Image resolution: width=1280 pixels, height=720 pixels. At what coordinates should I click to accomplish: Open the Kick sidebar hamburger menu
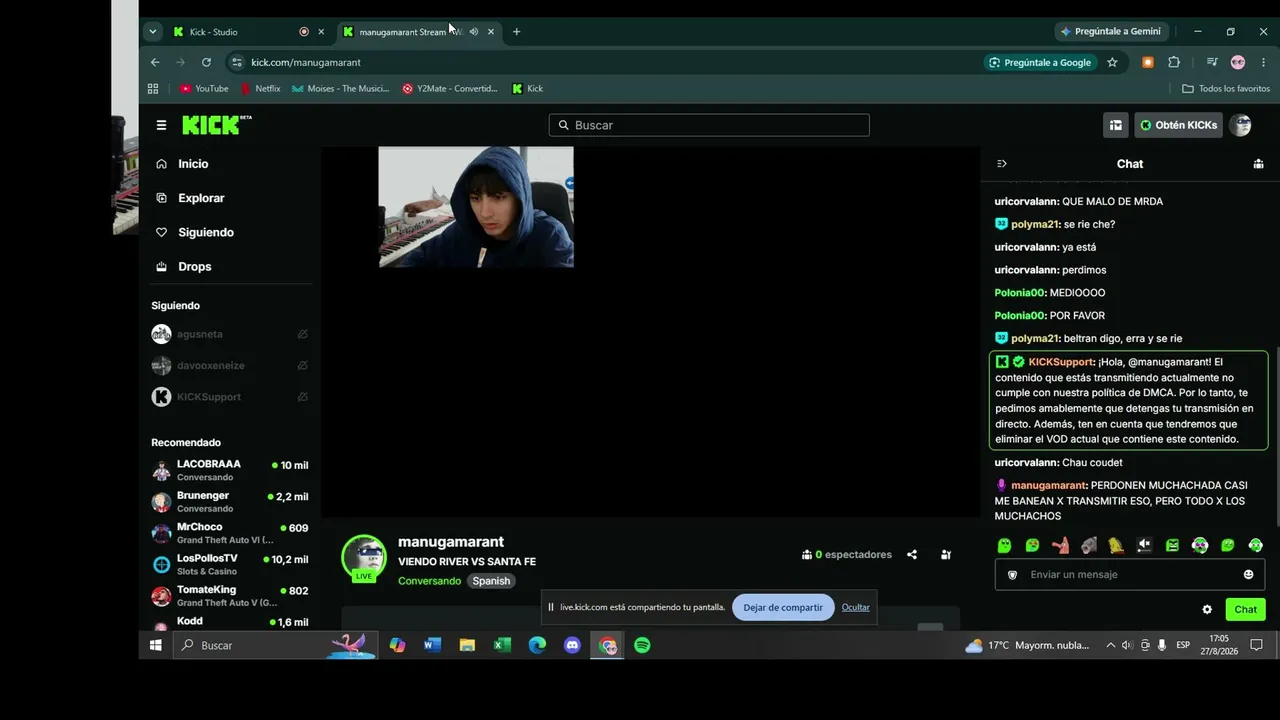[161, 125]
